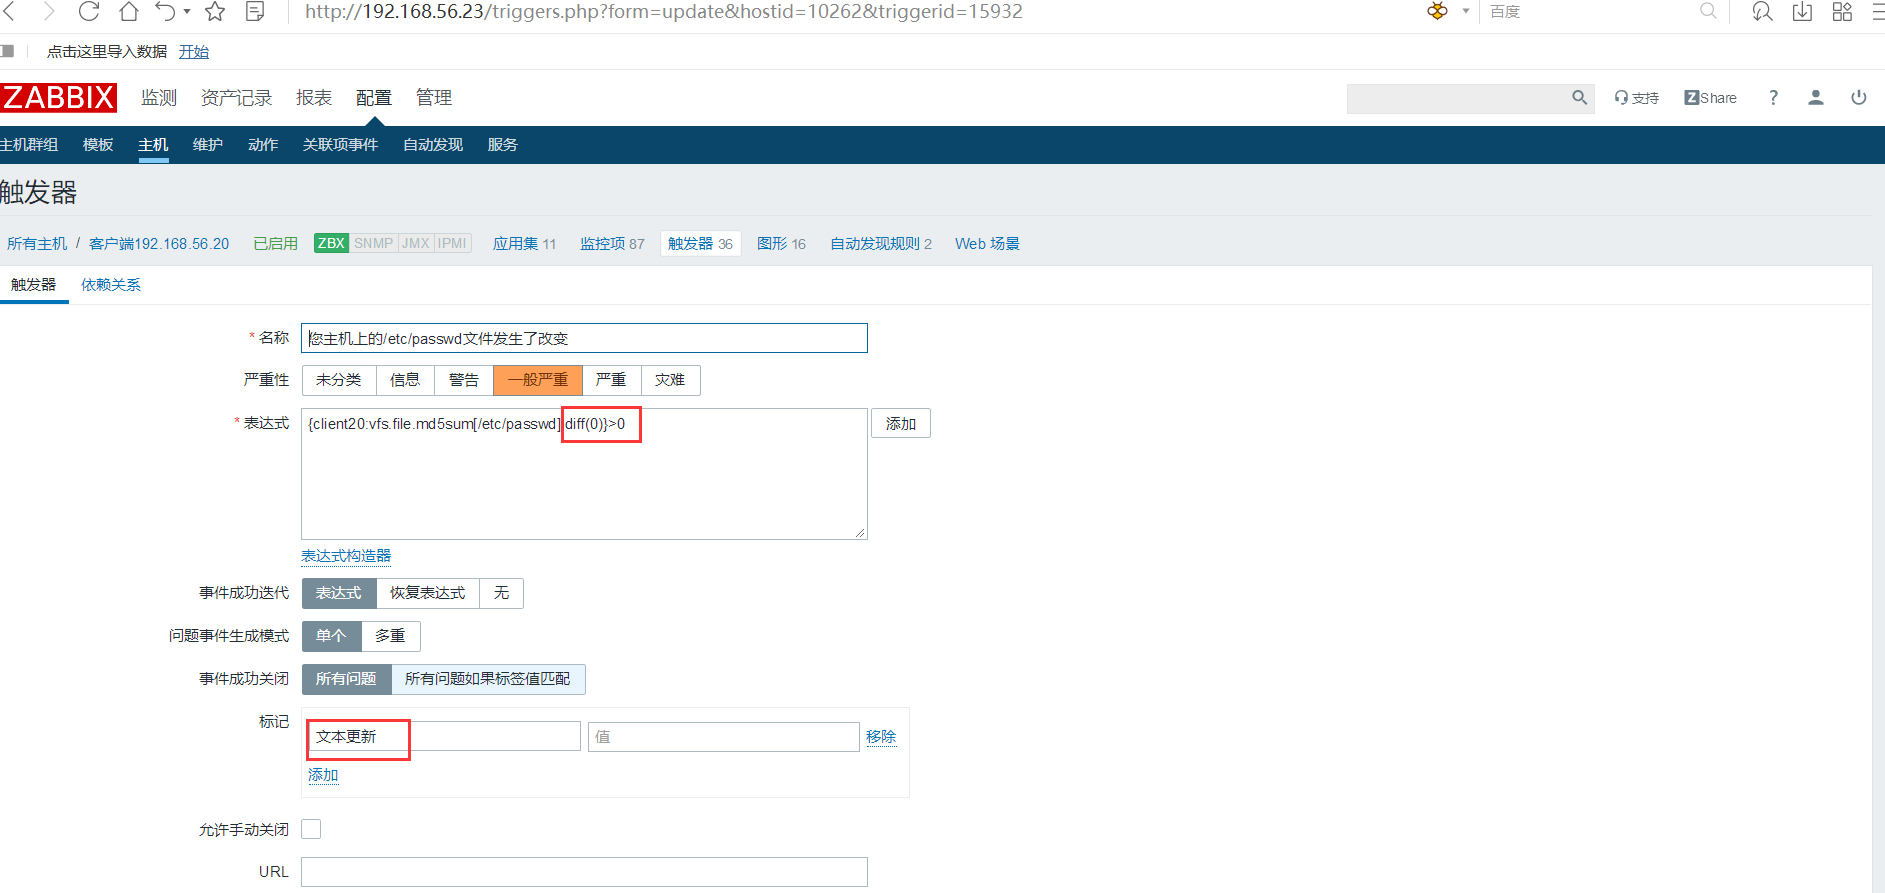Click the undo/restore tab icon
The width and height of the screenshot is (1885, 893).
166,12
